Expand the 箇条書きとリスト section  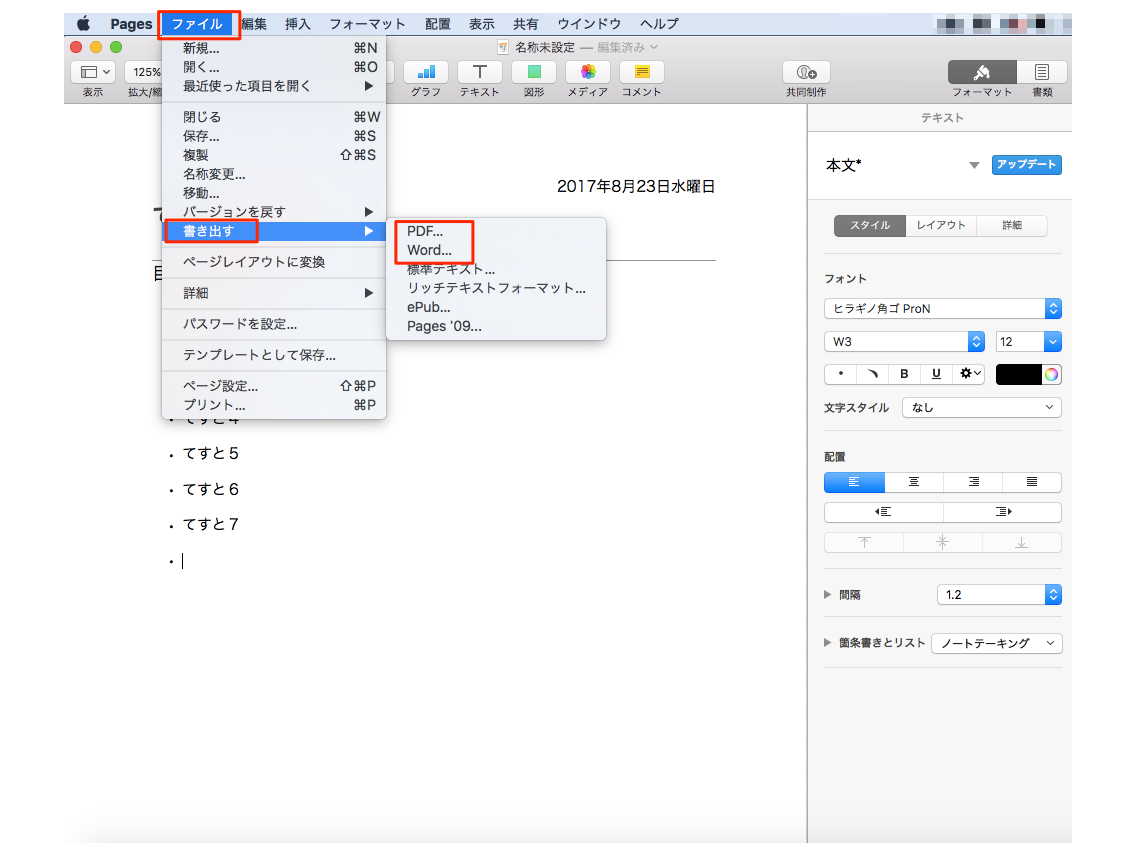click(x=827, y=643)
